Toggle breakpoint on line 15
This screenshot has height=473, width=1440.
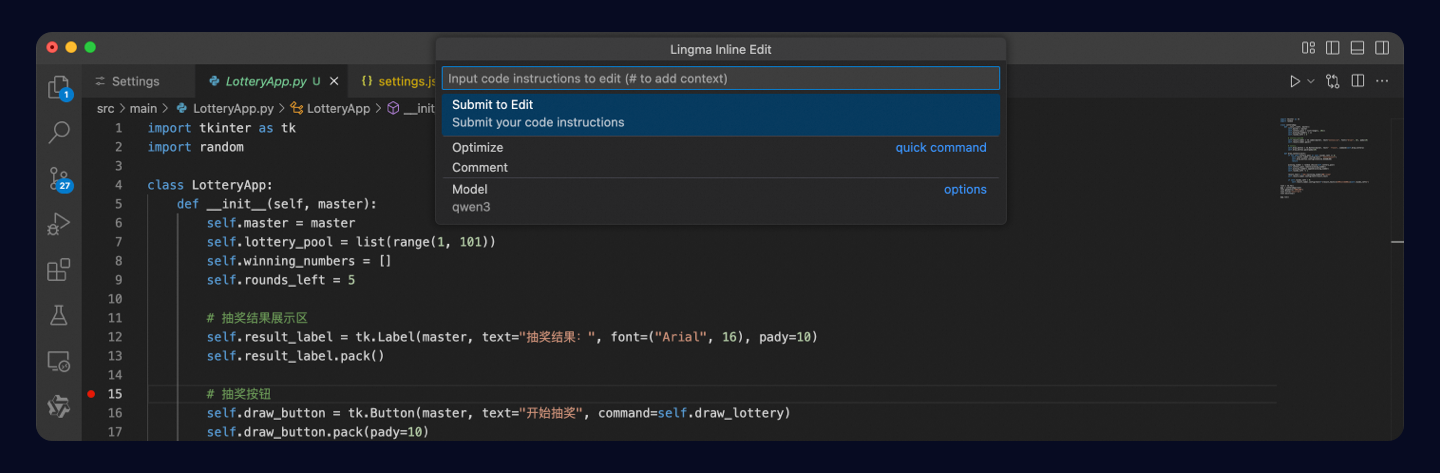pyautogui.click(x=91, y=394)
